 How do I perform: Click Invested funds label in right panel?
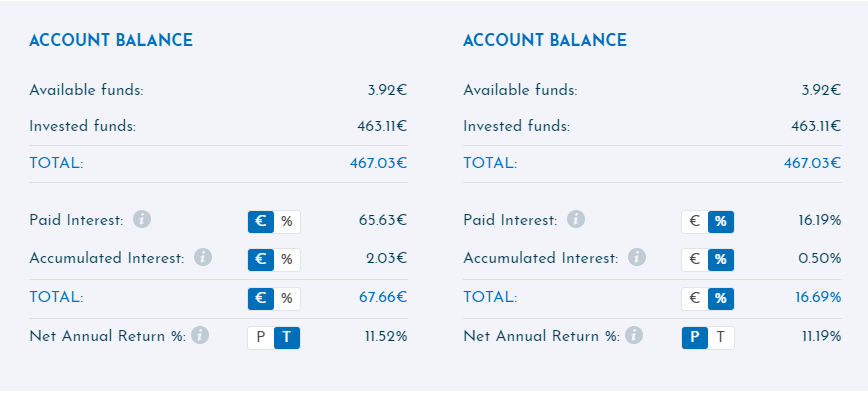pyautogui.click(x=516, y=126)
